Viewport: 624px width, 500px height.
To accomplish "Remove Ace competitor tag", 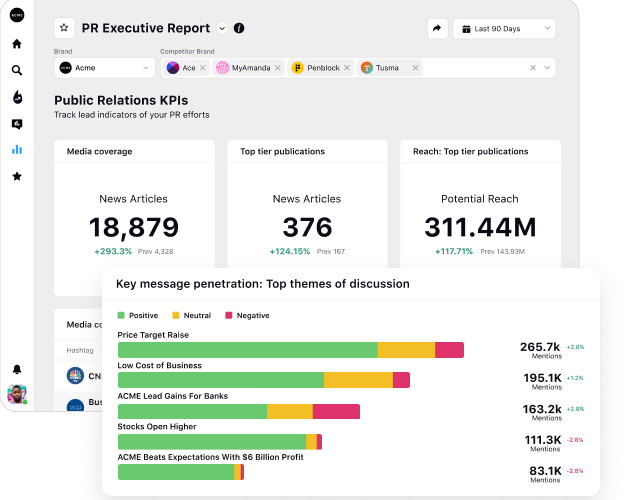I will (x=203, y=68).
